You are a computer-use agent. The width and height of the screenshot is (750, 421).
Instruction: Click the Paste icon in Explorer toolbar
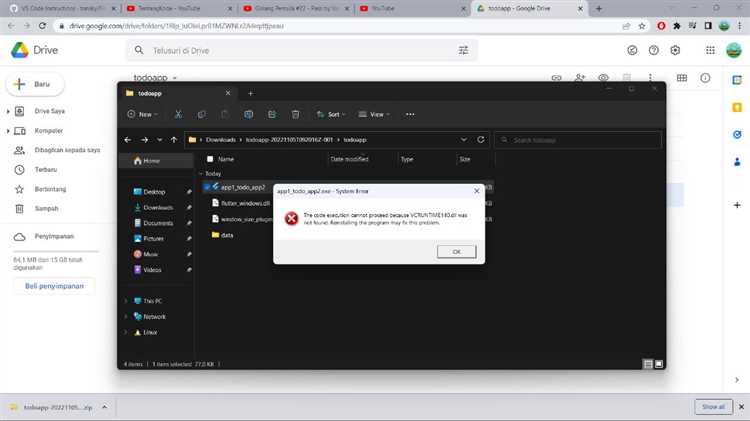[x=224, y=114]
